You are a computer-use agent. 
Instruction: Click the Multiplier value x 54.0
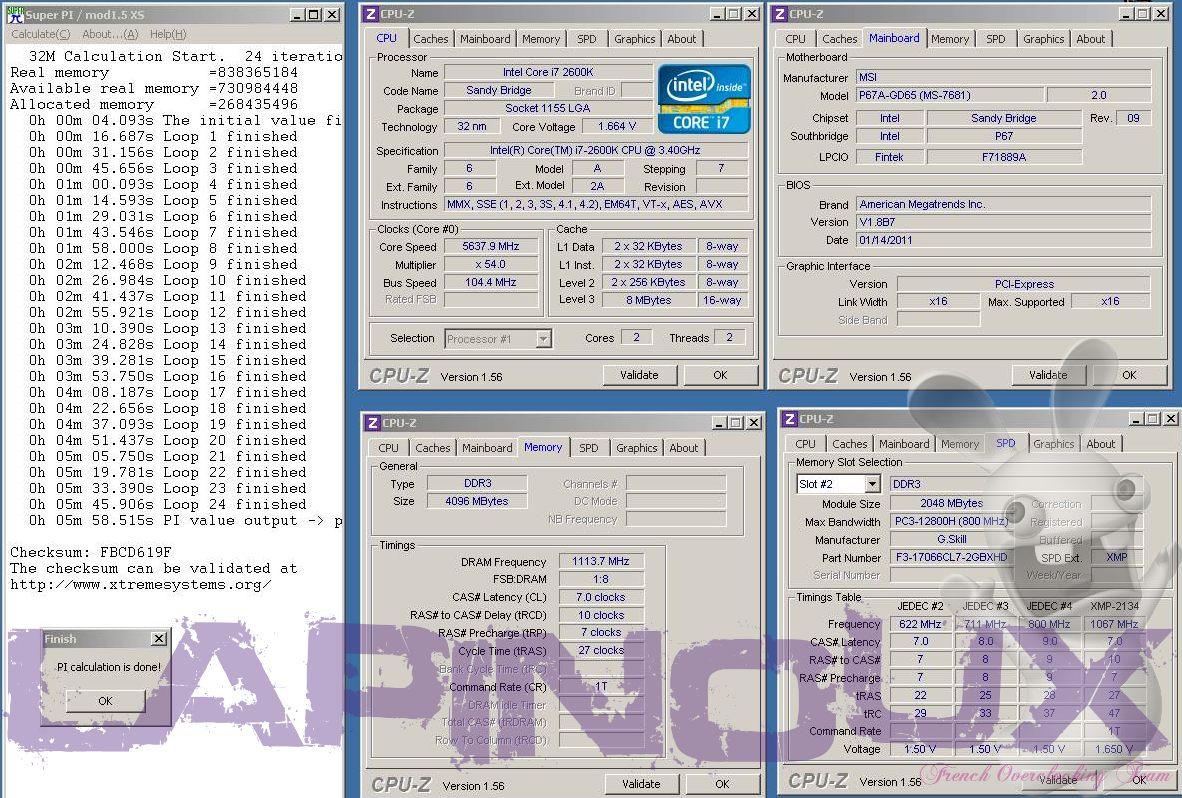point(491,264)
